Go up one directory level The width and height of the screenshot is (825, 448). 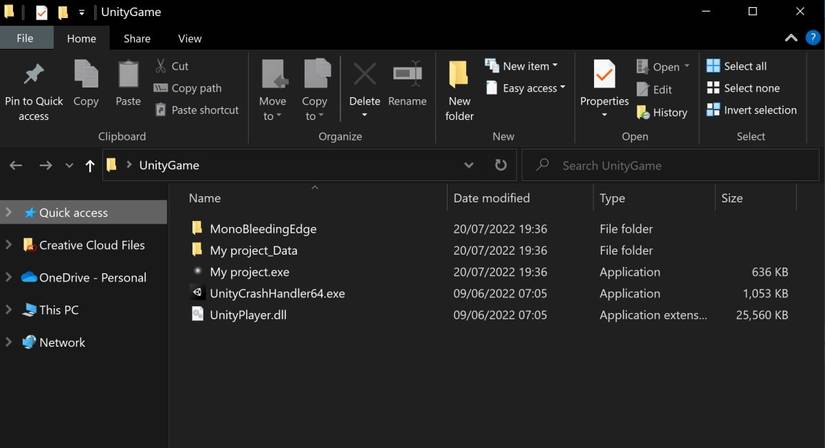tap(90, 166)
